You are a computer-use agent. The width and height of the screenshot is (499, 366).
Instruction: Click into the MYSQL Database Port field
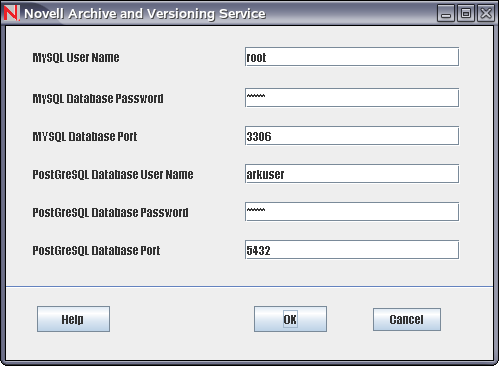tap(352, 136)
